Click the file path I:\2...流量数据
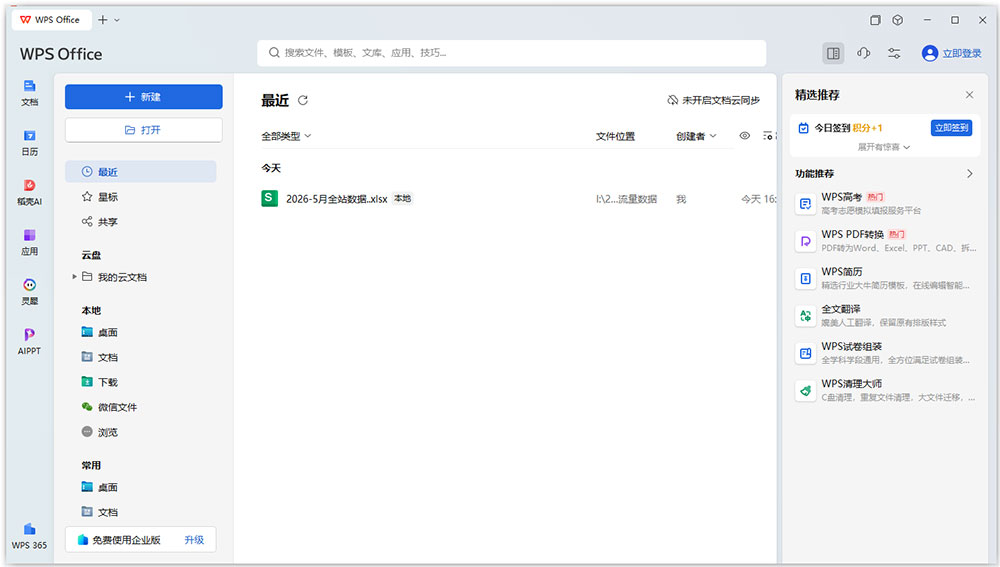 pyautogui.click(x=626, y=199)
